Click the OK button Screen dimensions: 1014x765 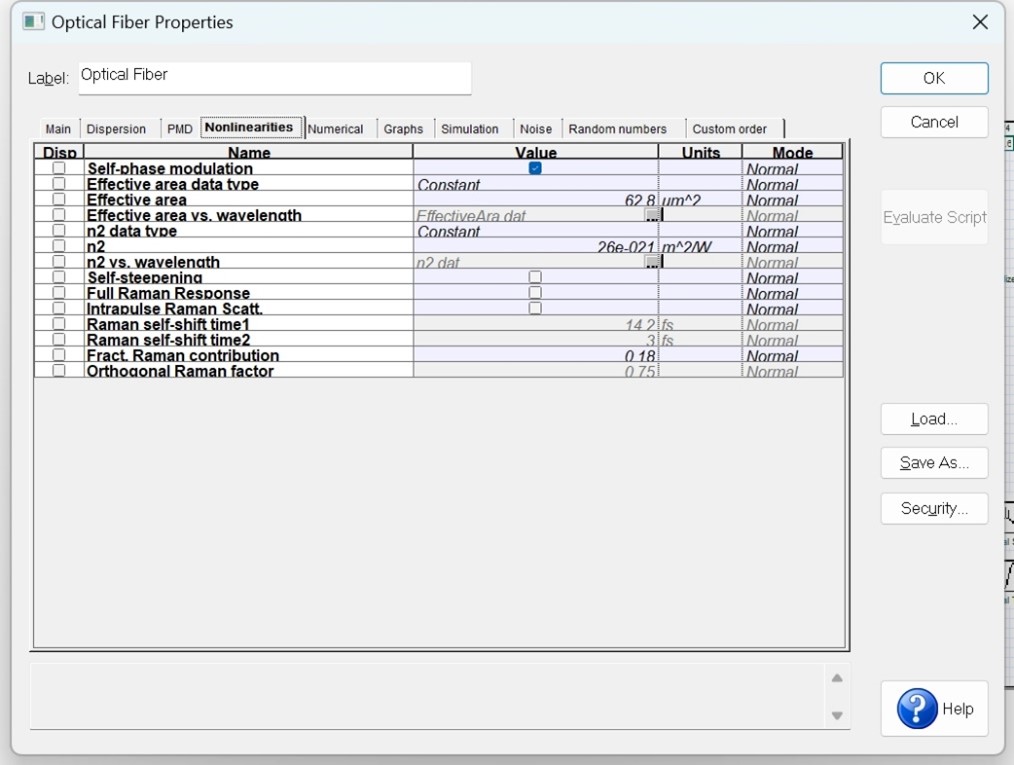(934, 78)
